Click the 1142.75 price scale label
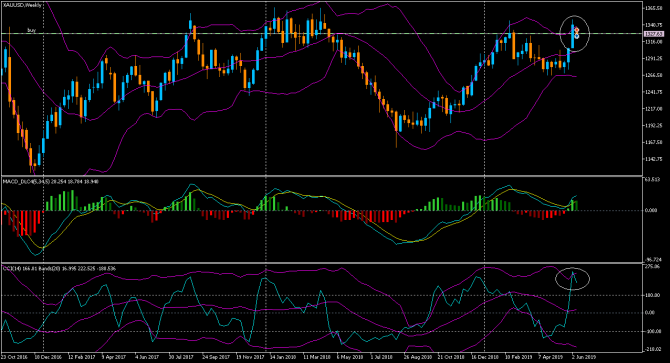The height and width of the screenshot is (363, 670). point(654,159)
